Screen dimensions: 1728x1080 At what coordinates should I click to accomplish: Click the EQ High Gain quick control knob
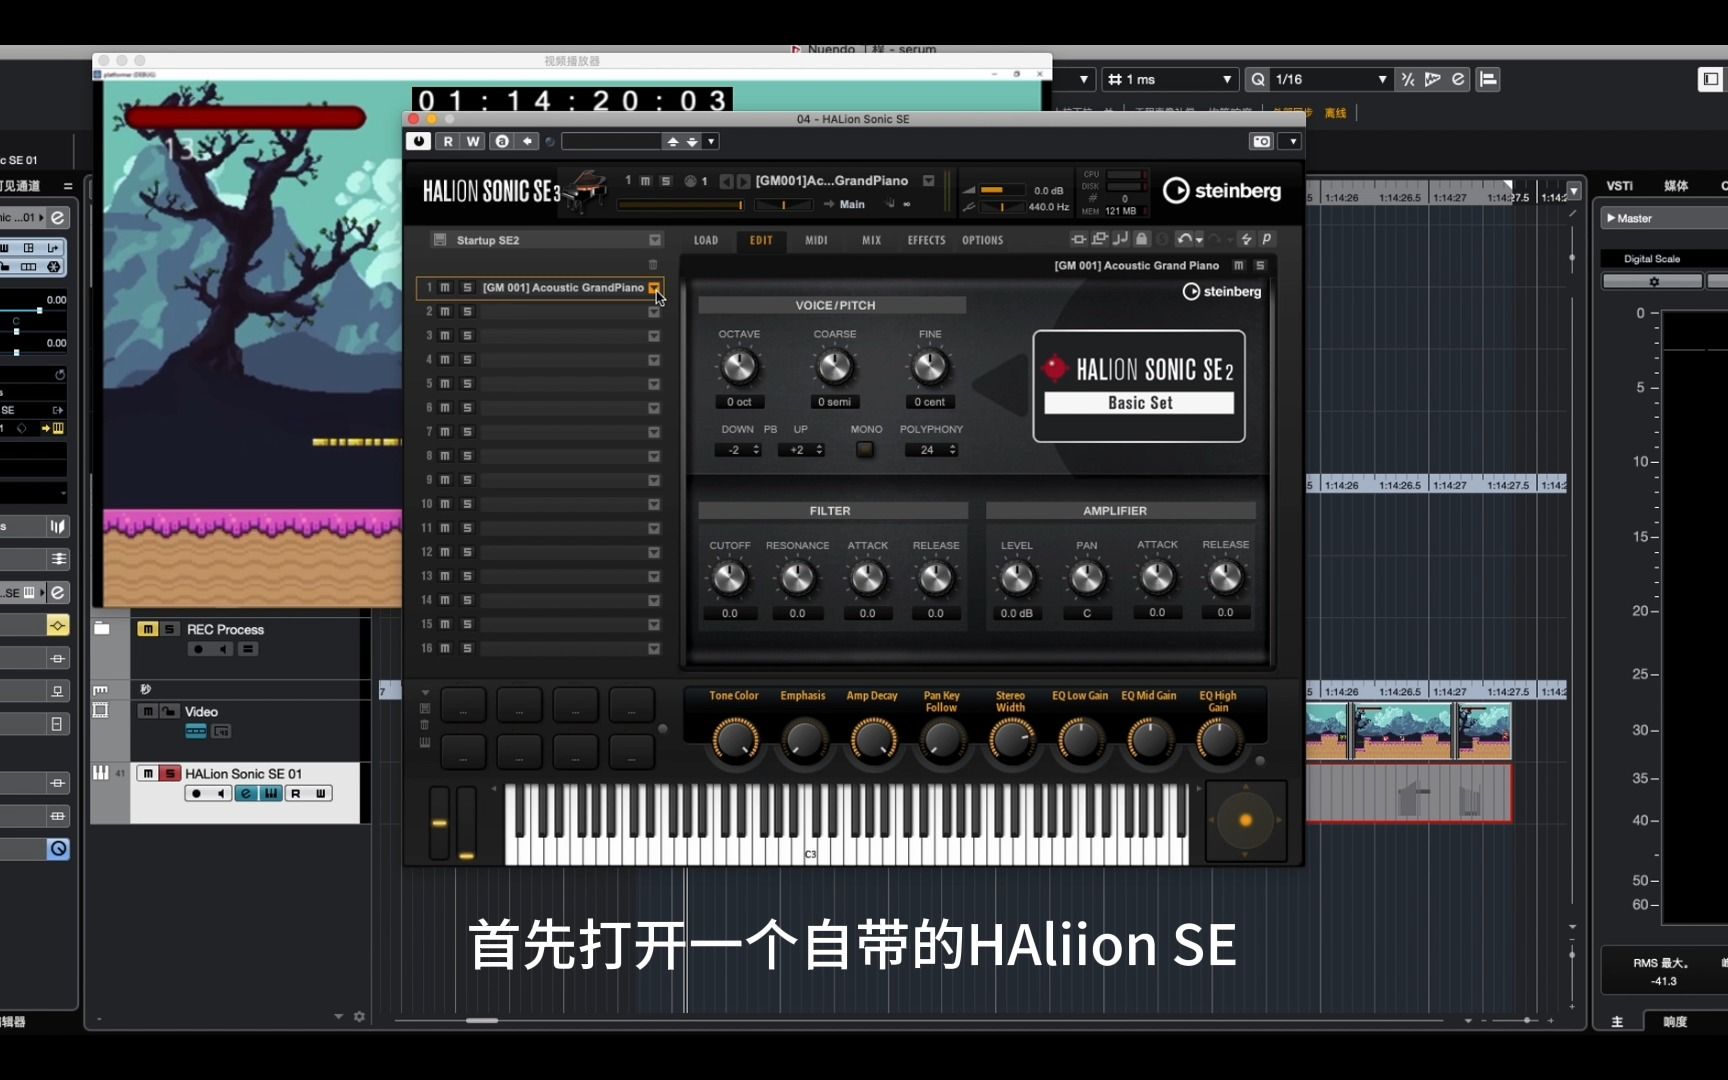pyautogui.click(x=1218, y=741)
